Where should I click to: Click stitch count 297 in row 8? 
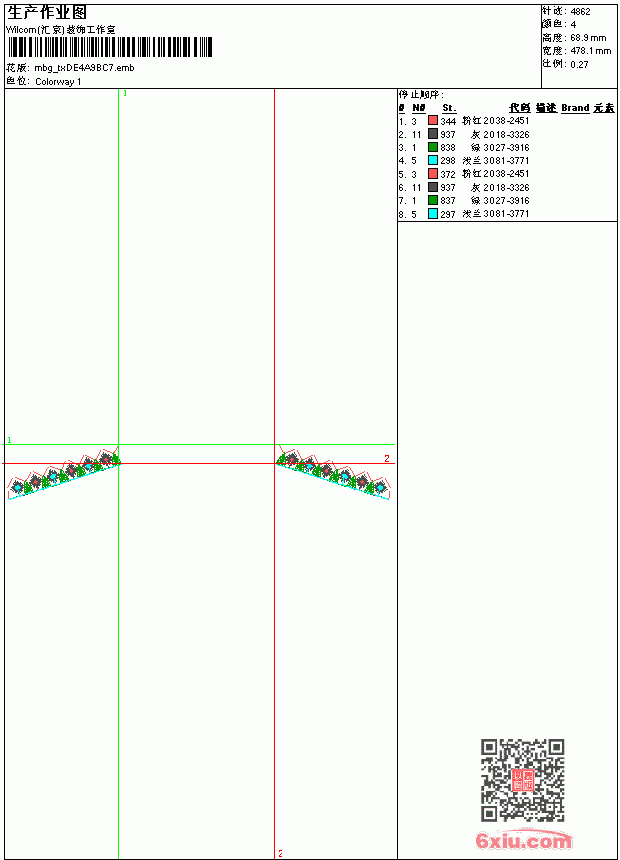coord(448,214)
